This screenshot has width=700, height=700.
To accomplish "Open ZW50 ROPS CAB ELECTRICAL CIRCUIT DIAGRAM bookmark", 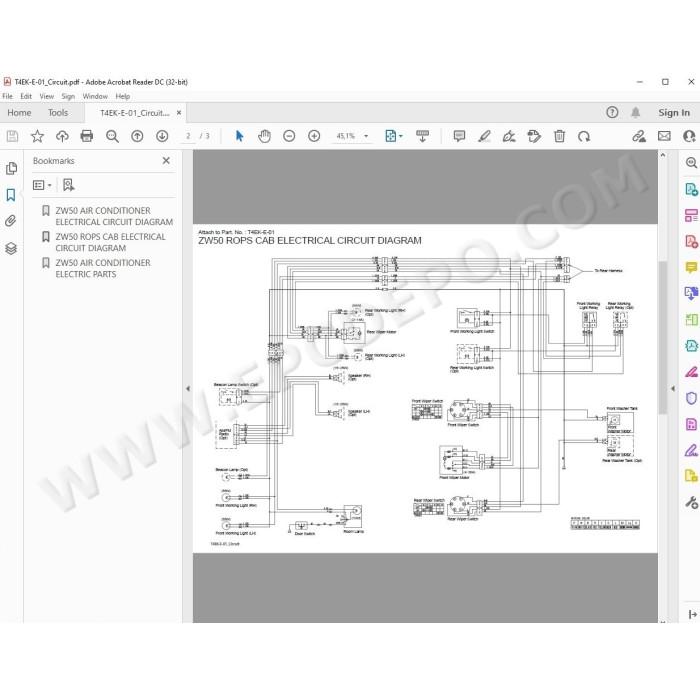I will tap(110, 242).
